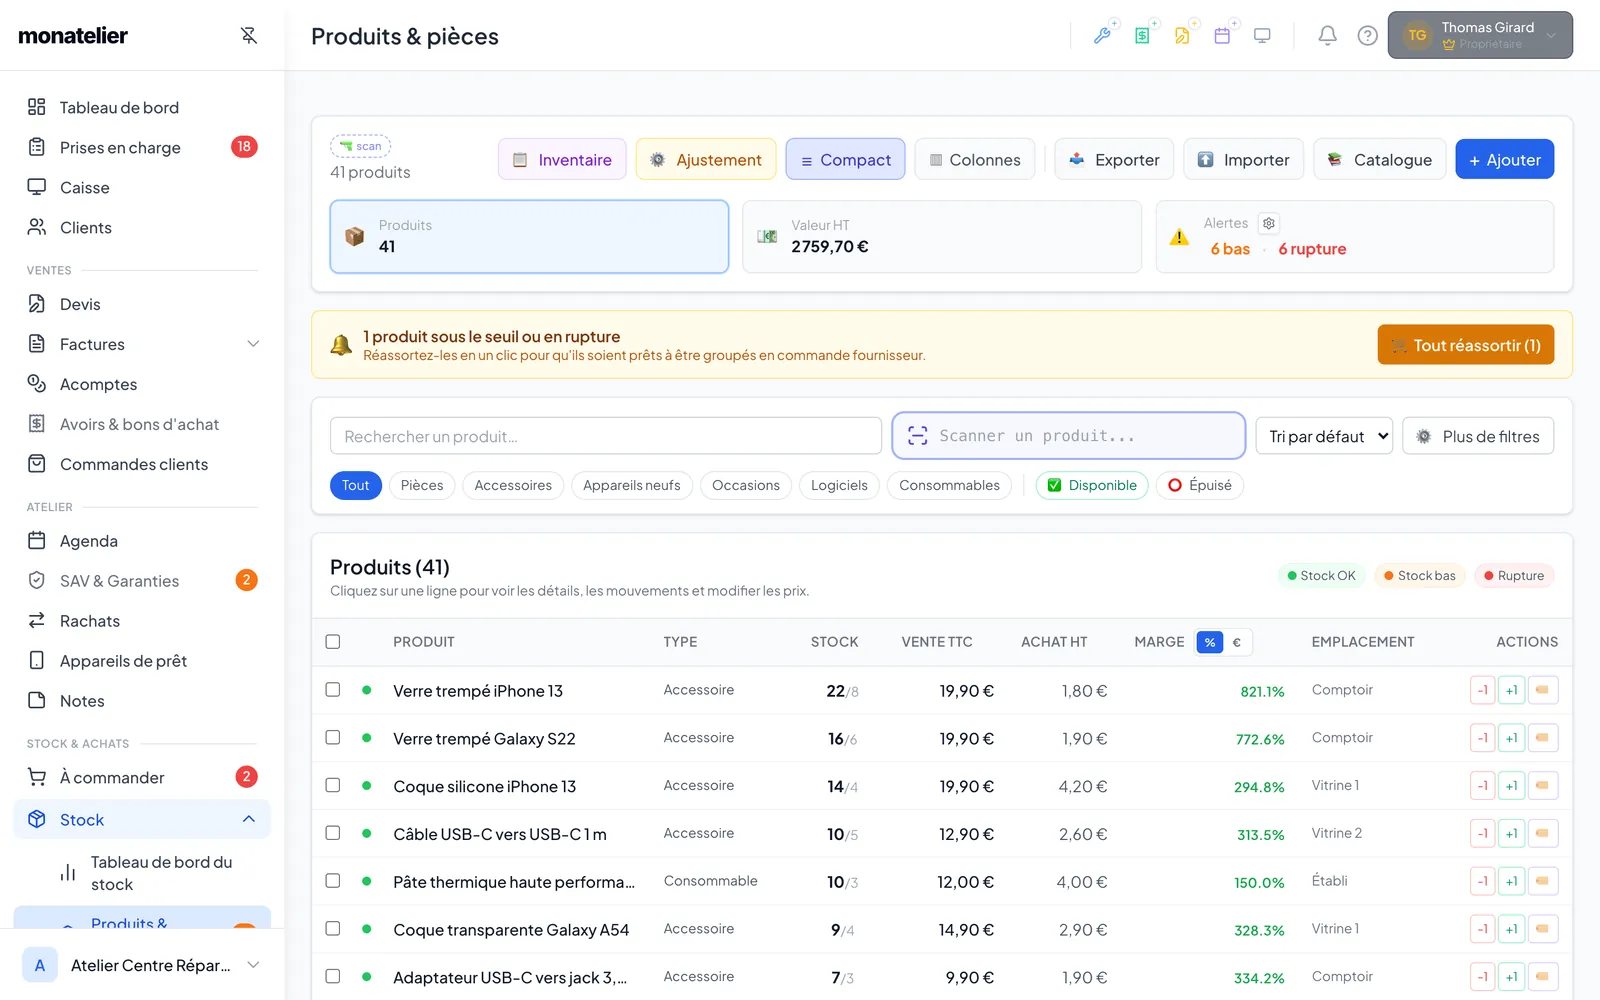Go to SAV & Garanties page
Image resolution: width=1600 pixels, height=1000 pixels.
(142, 581)
